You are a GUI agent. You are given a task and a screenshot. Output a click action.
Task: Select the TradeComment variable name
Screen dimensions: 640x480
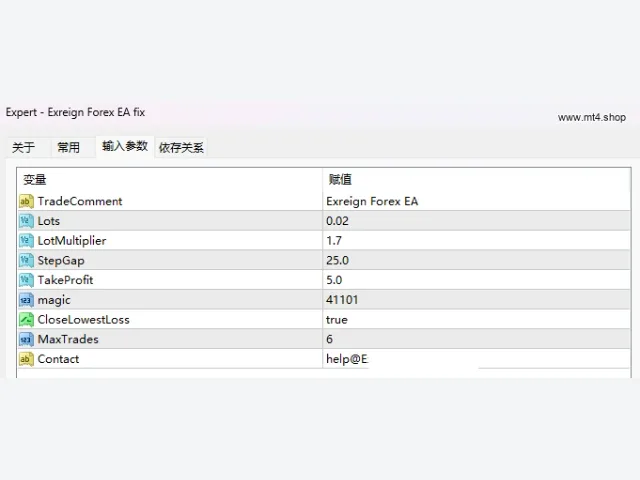(80, 201)
